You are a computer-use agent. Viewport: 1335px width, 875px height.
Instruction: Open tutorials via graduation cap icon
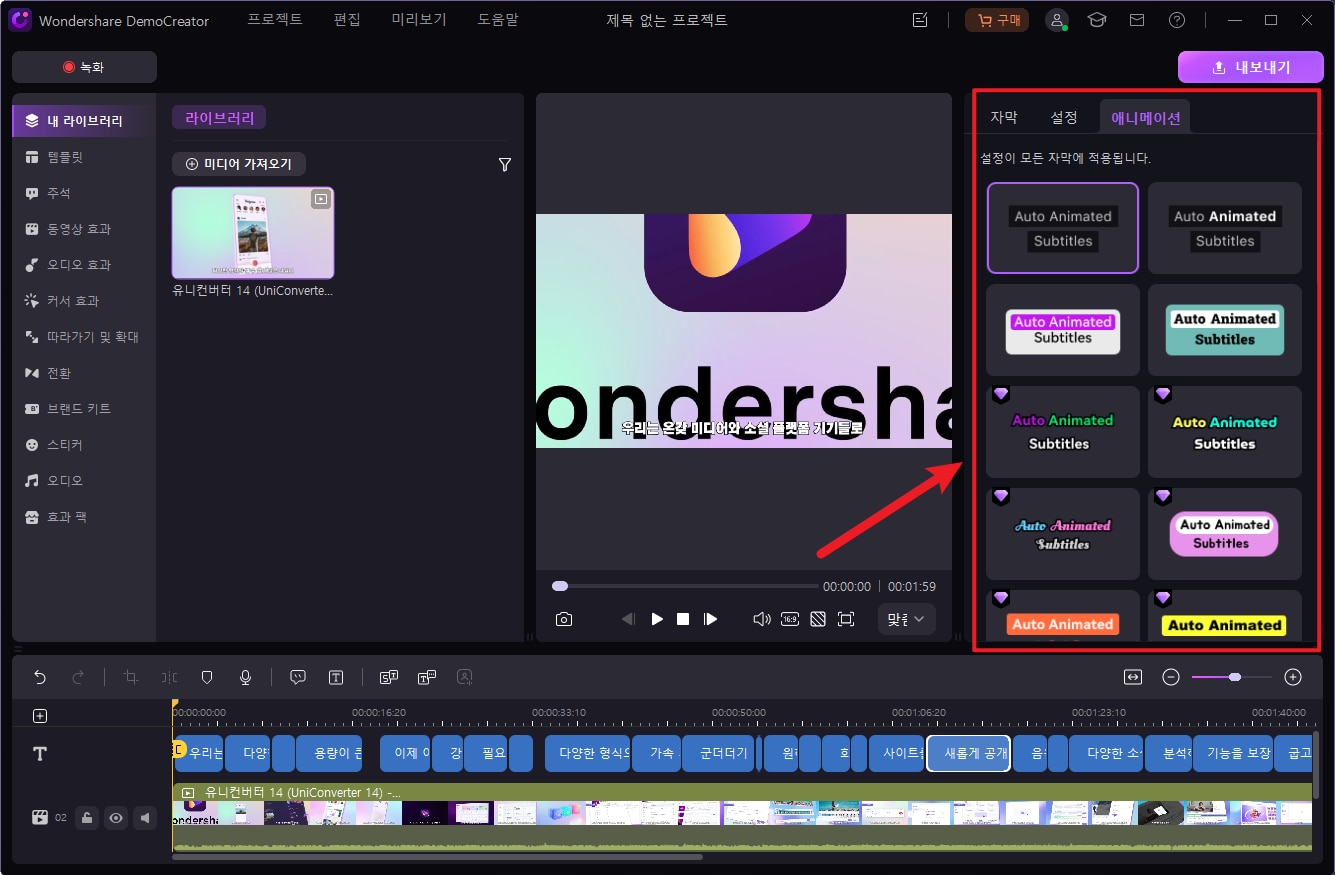tap(1097, 20)
